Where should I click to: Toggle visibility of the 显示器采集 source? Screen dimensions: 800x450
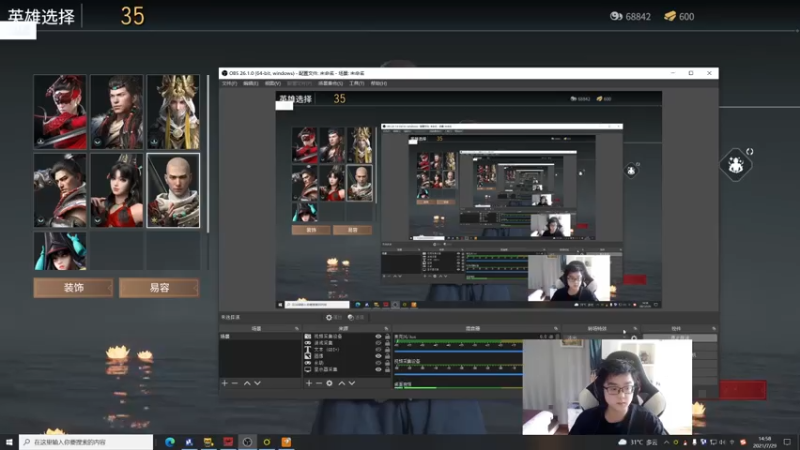[379, 369]
